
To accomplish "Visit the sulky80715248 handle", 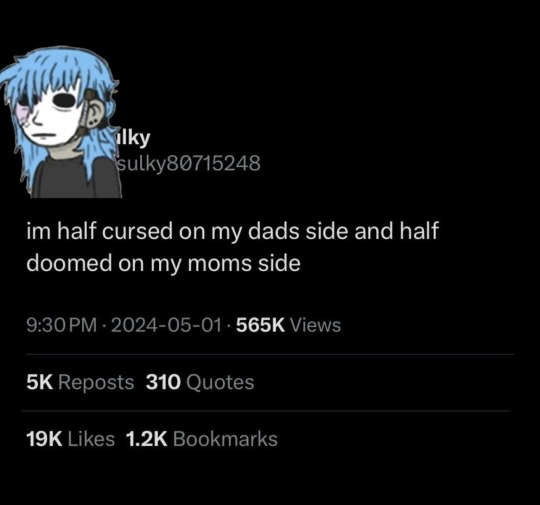I will point(189,163).
